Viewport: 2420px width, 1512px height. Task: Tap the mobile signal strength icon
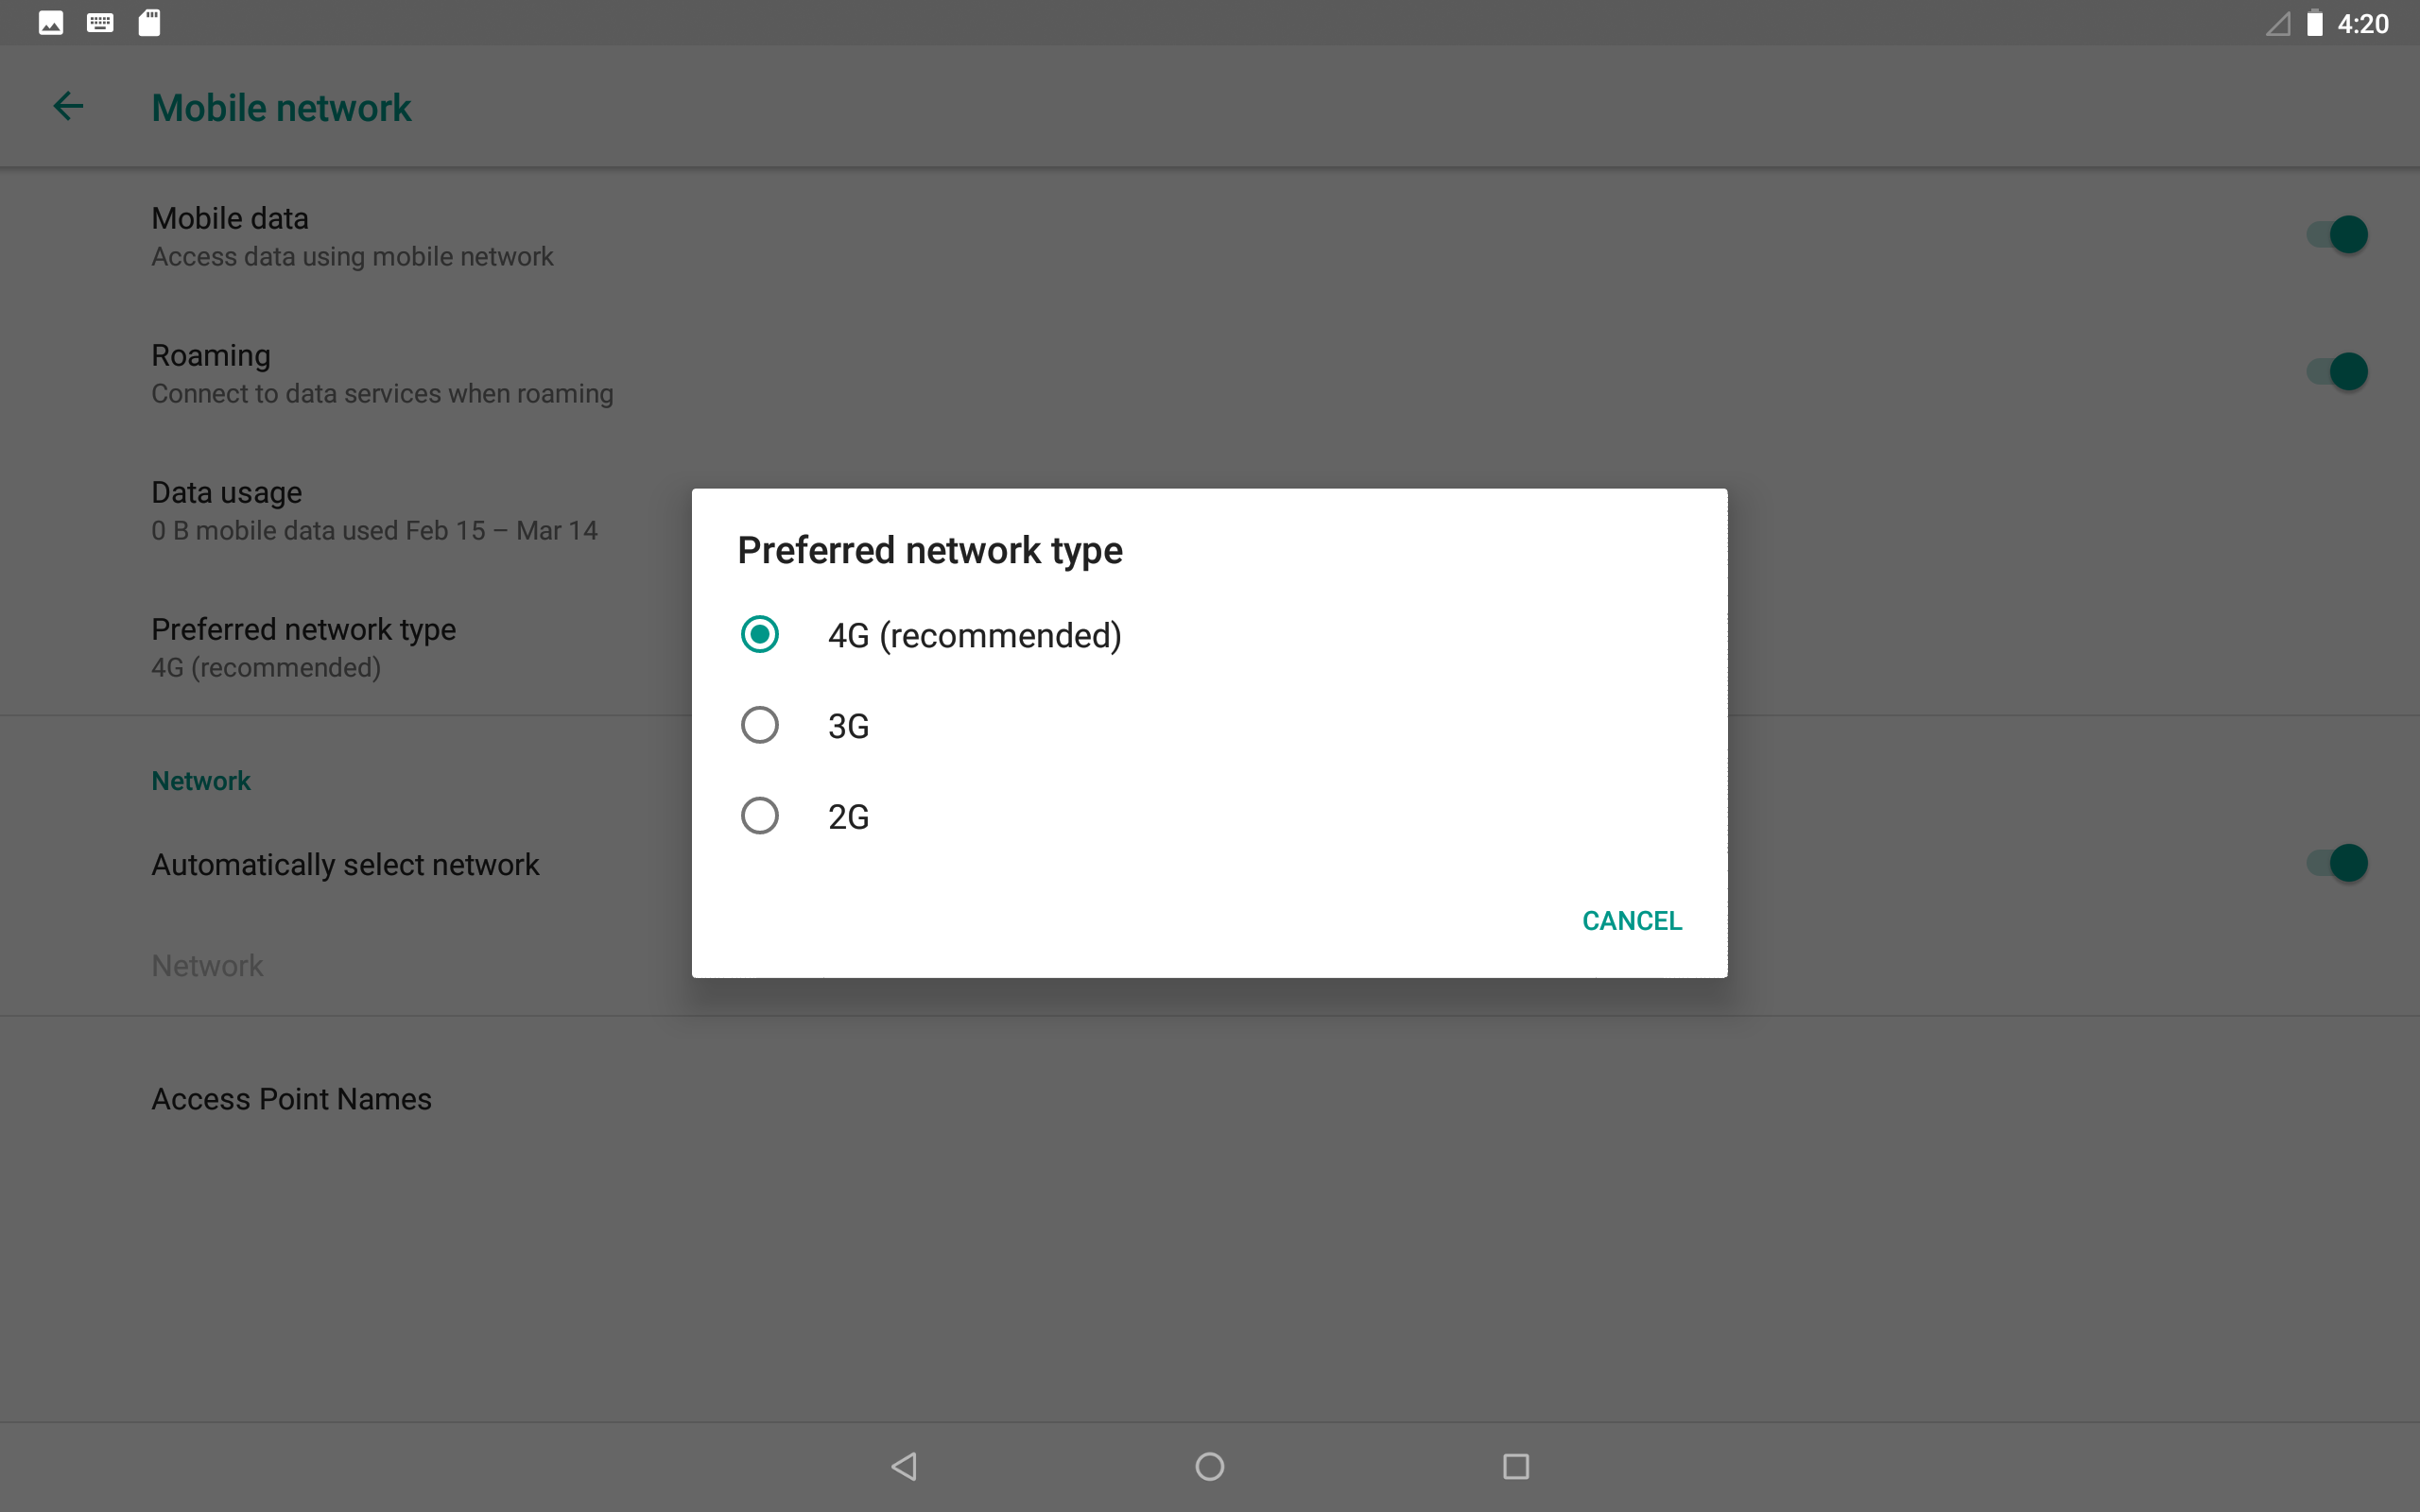pyautogui.click(x=2277, y=23)
